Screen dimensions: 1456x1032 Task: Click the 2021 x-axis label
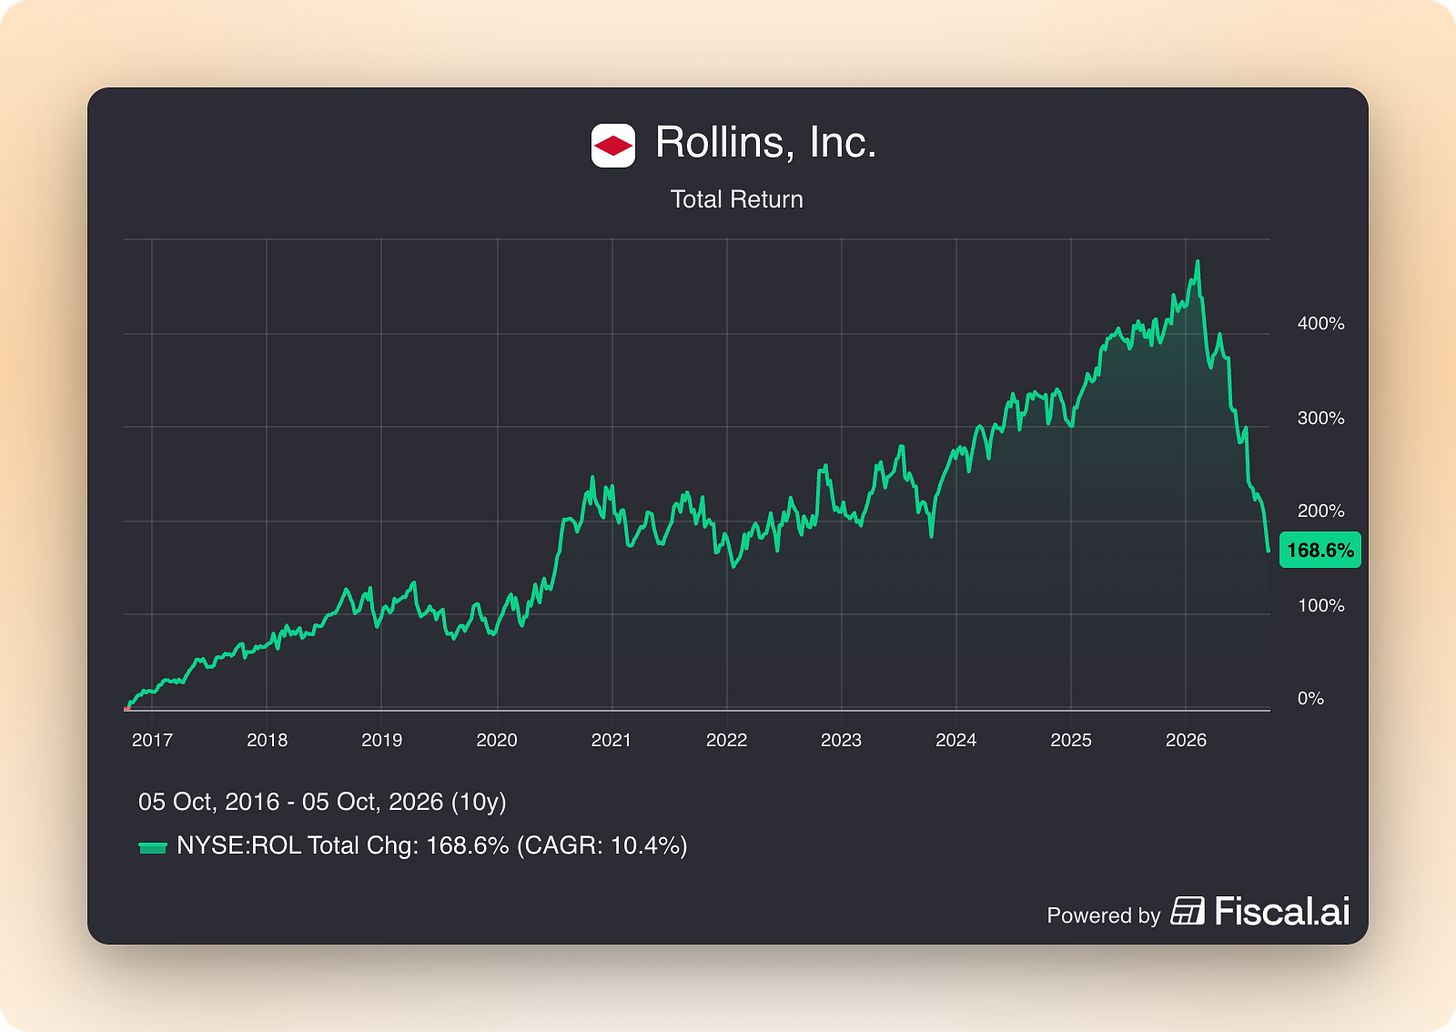611,740
